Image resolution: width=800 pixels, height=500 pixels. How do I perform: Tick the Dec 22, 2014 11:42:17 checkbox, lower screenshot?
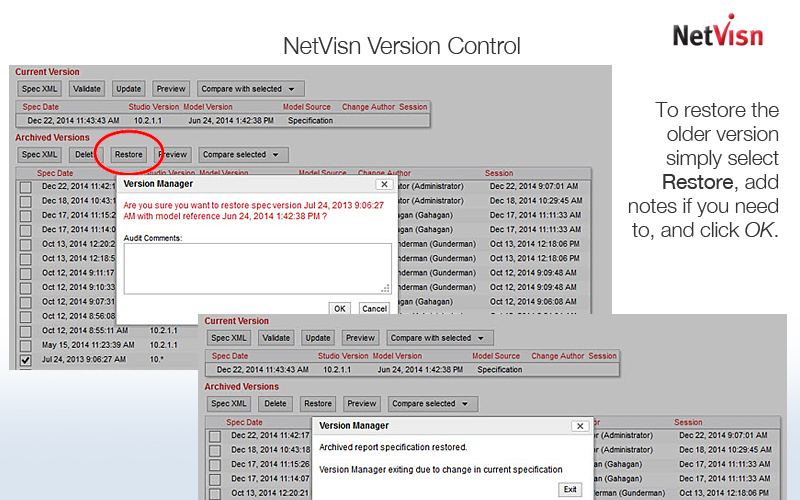coord(215,436)
